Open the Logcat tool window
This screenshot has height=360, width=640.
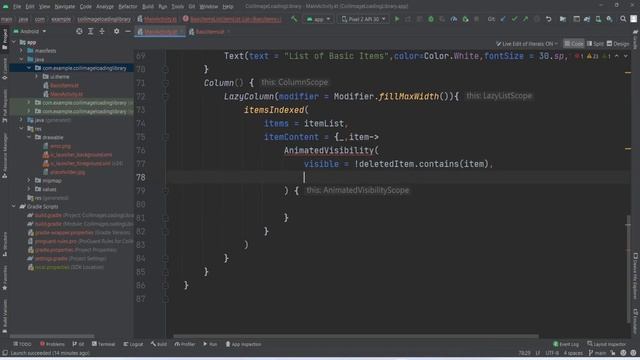pos(133,344)
